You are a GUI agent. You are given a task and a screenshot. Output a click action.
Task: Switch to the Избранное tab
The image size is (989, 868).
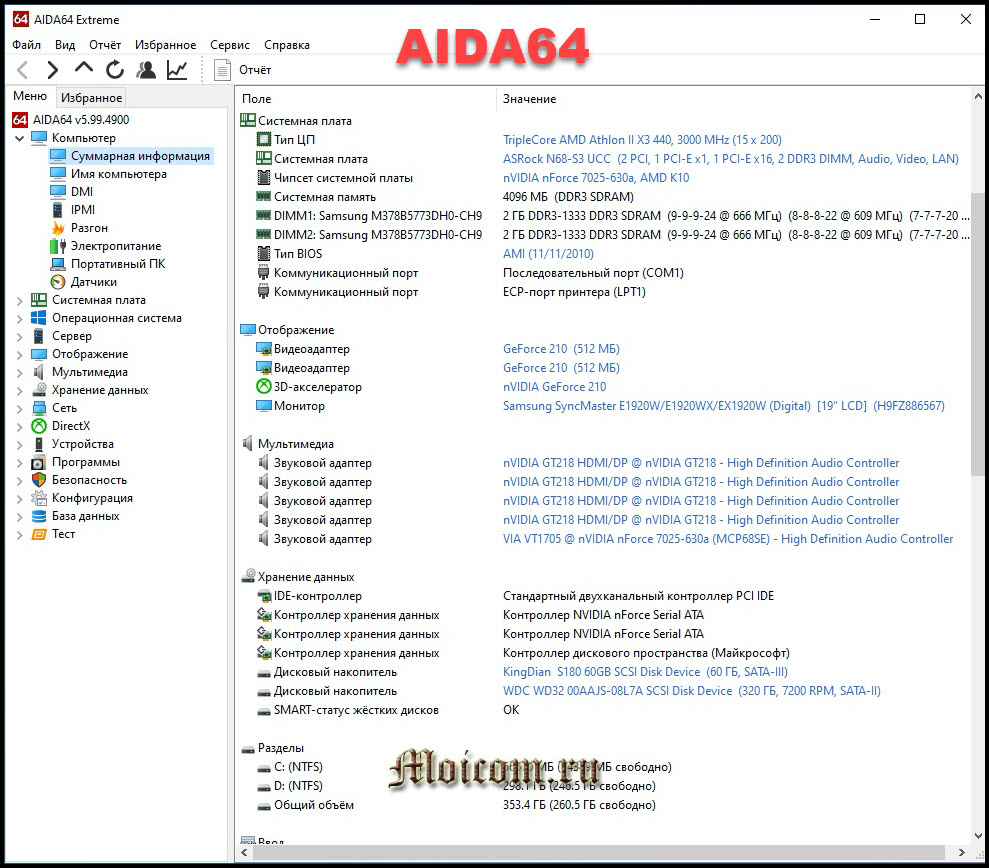91,97
